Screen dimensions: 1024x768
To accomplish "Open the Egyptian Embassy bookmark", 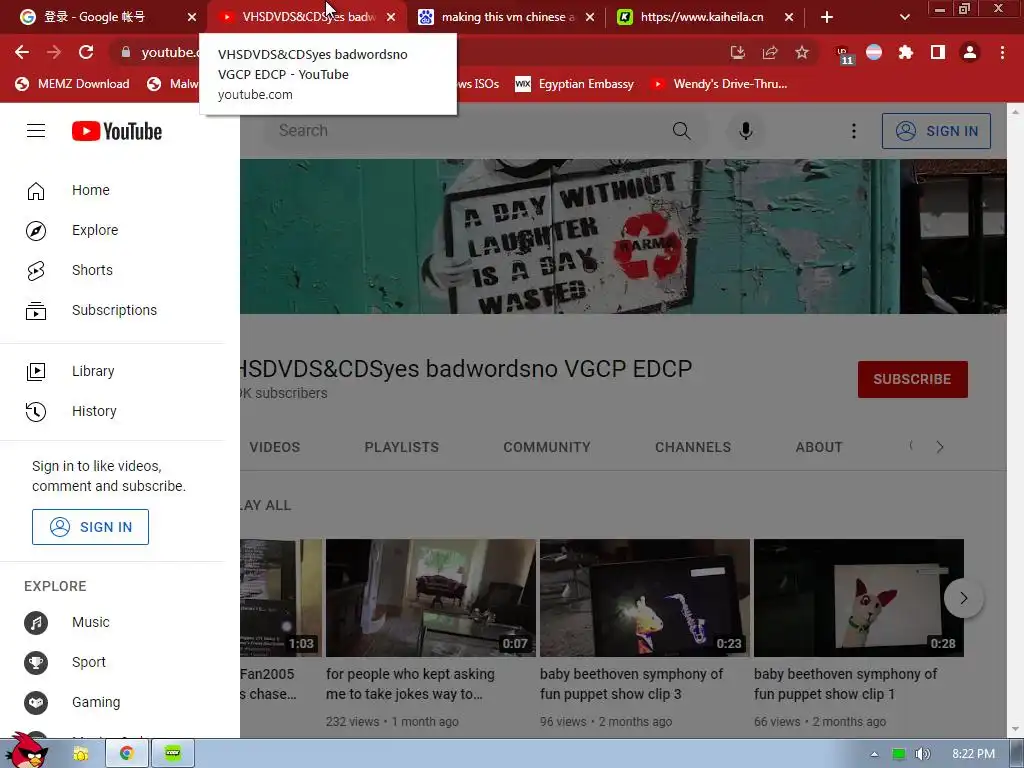I will (575, 84).
